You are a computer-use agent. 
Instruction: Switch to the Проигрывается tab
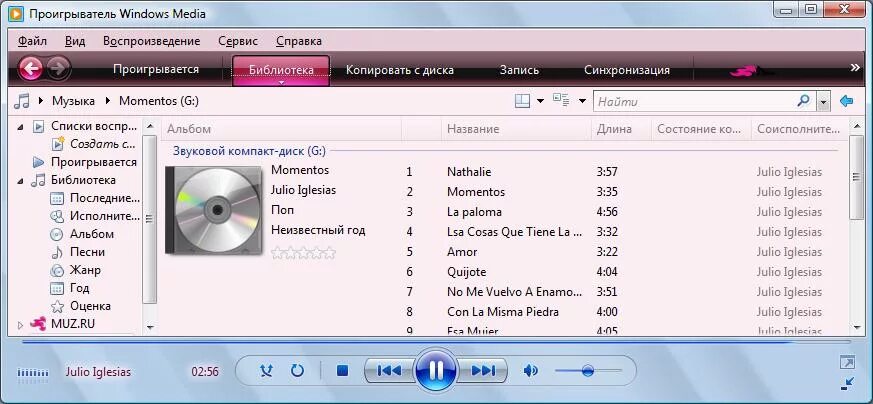[156, 70]
